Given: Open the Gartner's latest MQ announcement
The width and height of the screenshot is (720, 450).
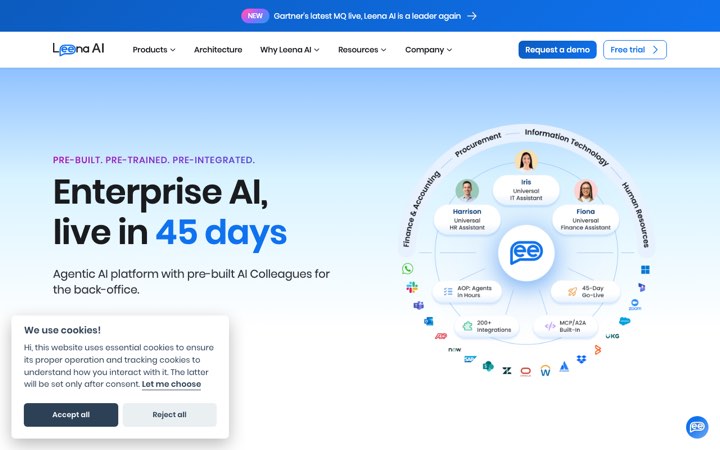Looking at the screenshot, I should 367,16.
